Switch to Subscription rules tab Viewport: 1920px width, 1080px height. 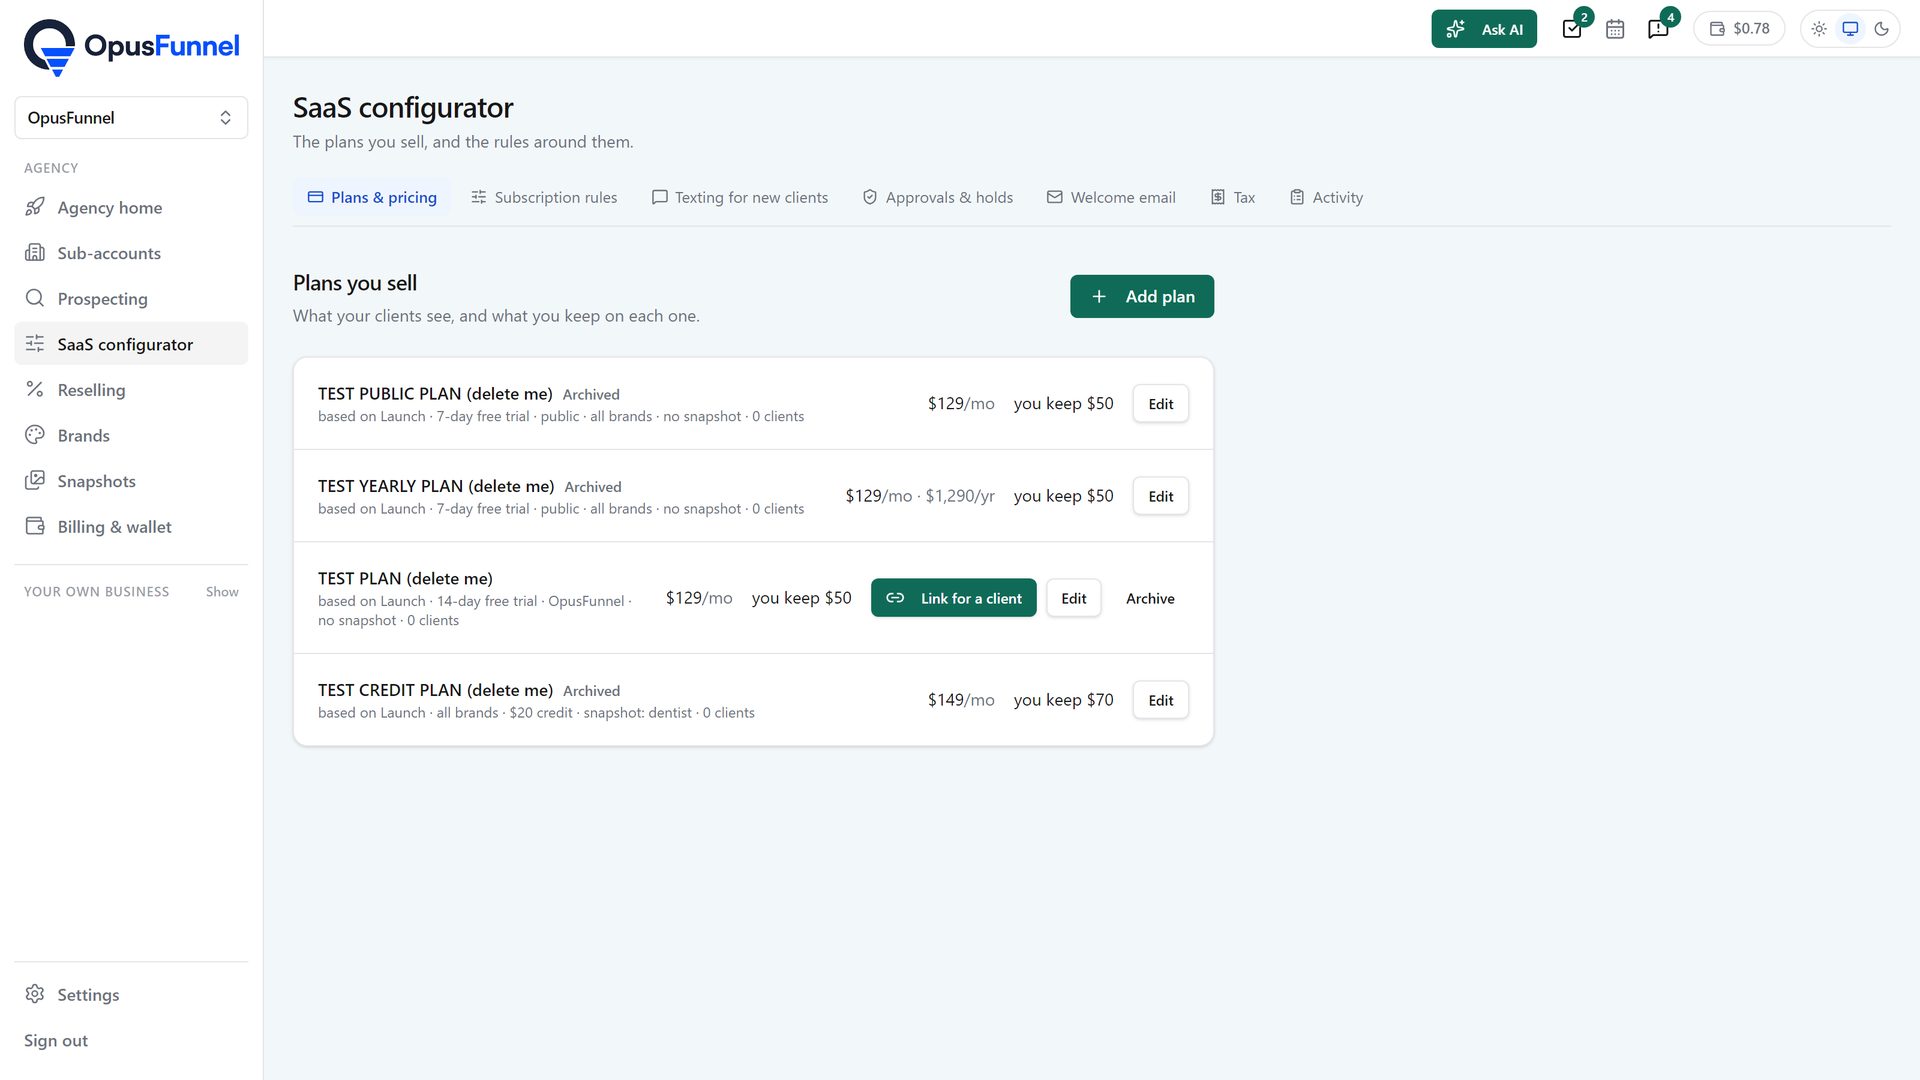(x=544, y=198)
